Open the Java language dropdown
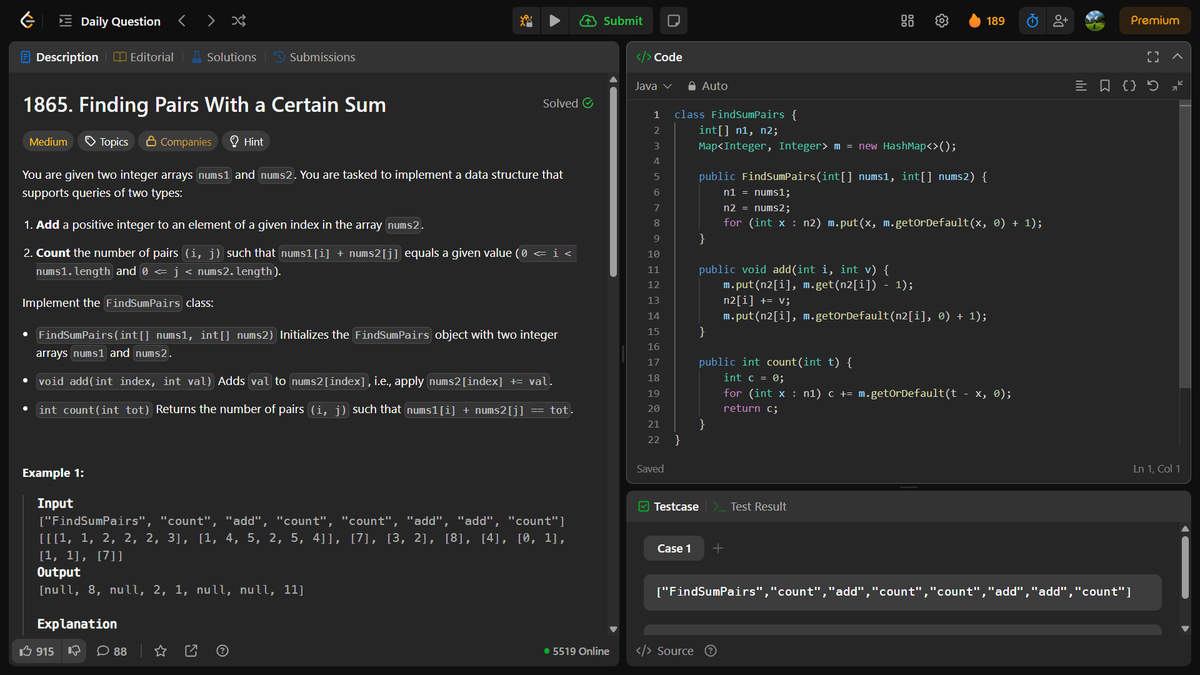Screen dimensions: 1200x675 pos(651,85)
